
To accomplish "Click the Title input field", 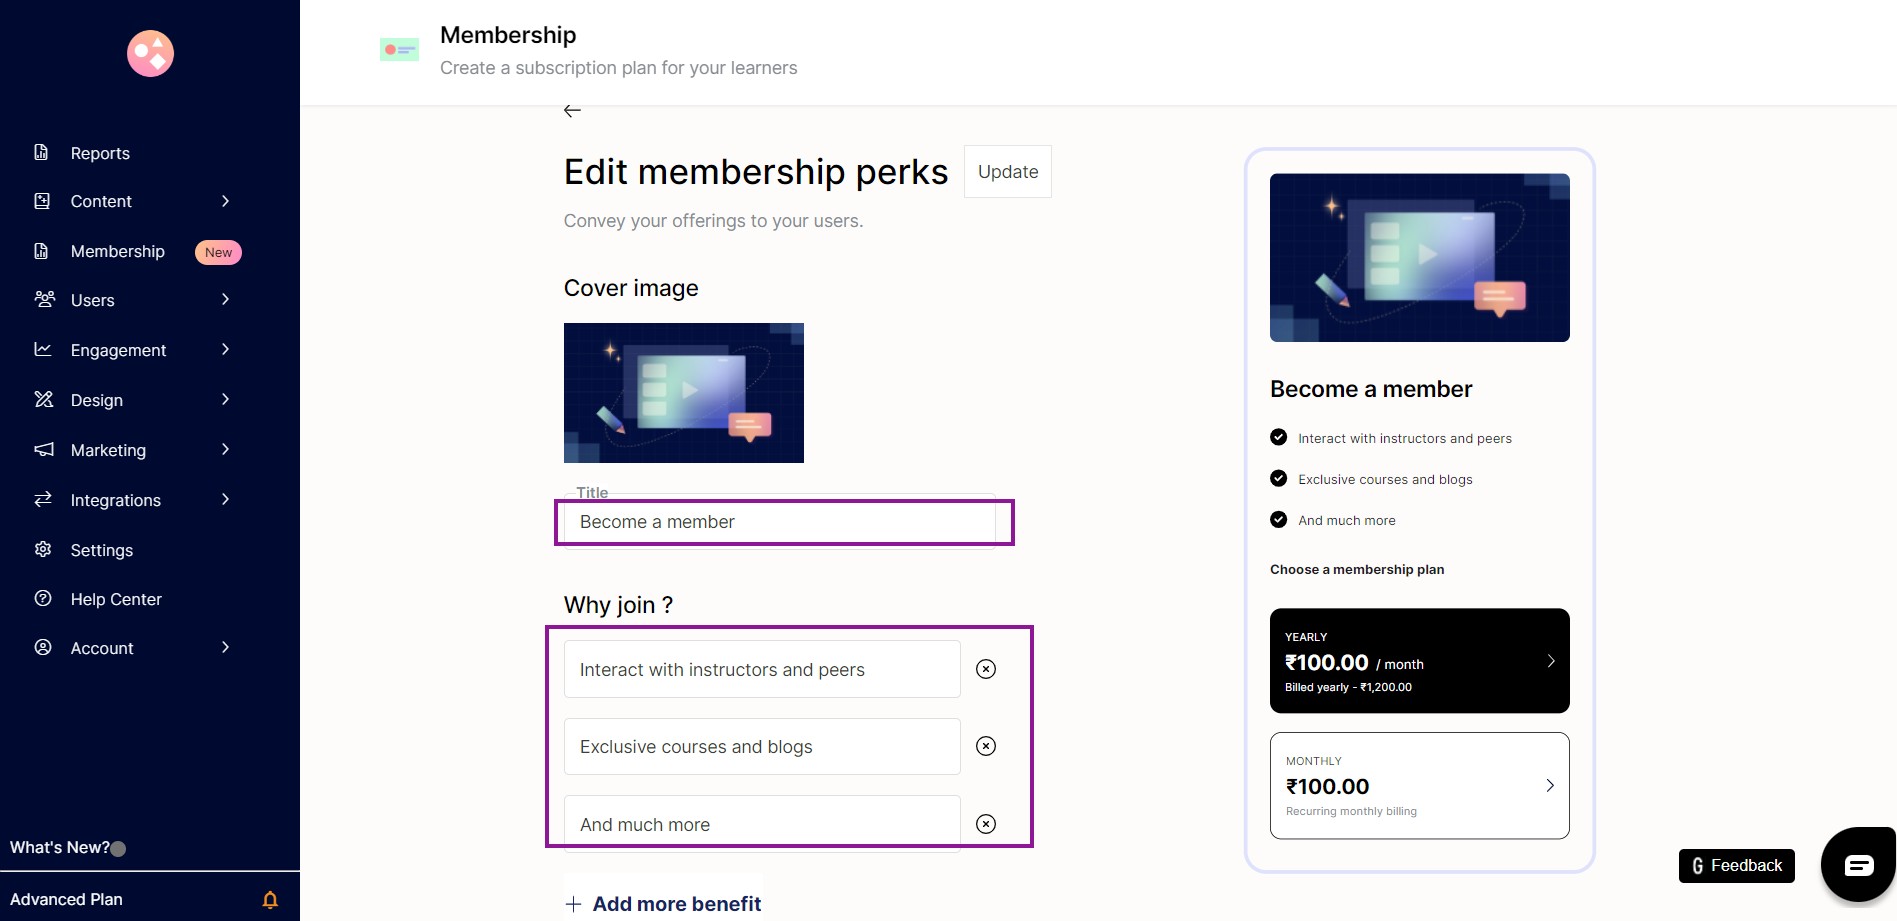I will tap(780, 522).
